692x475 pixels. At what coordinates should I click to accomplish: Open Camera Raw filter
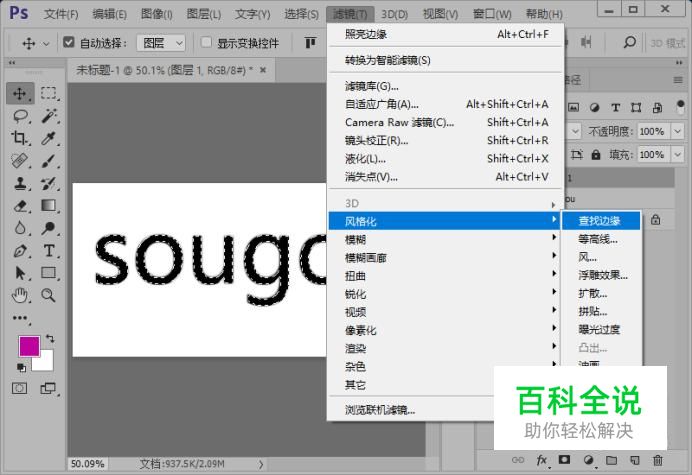tap(446, 122)
